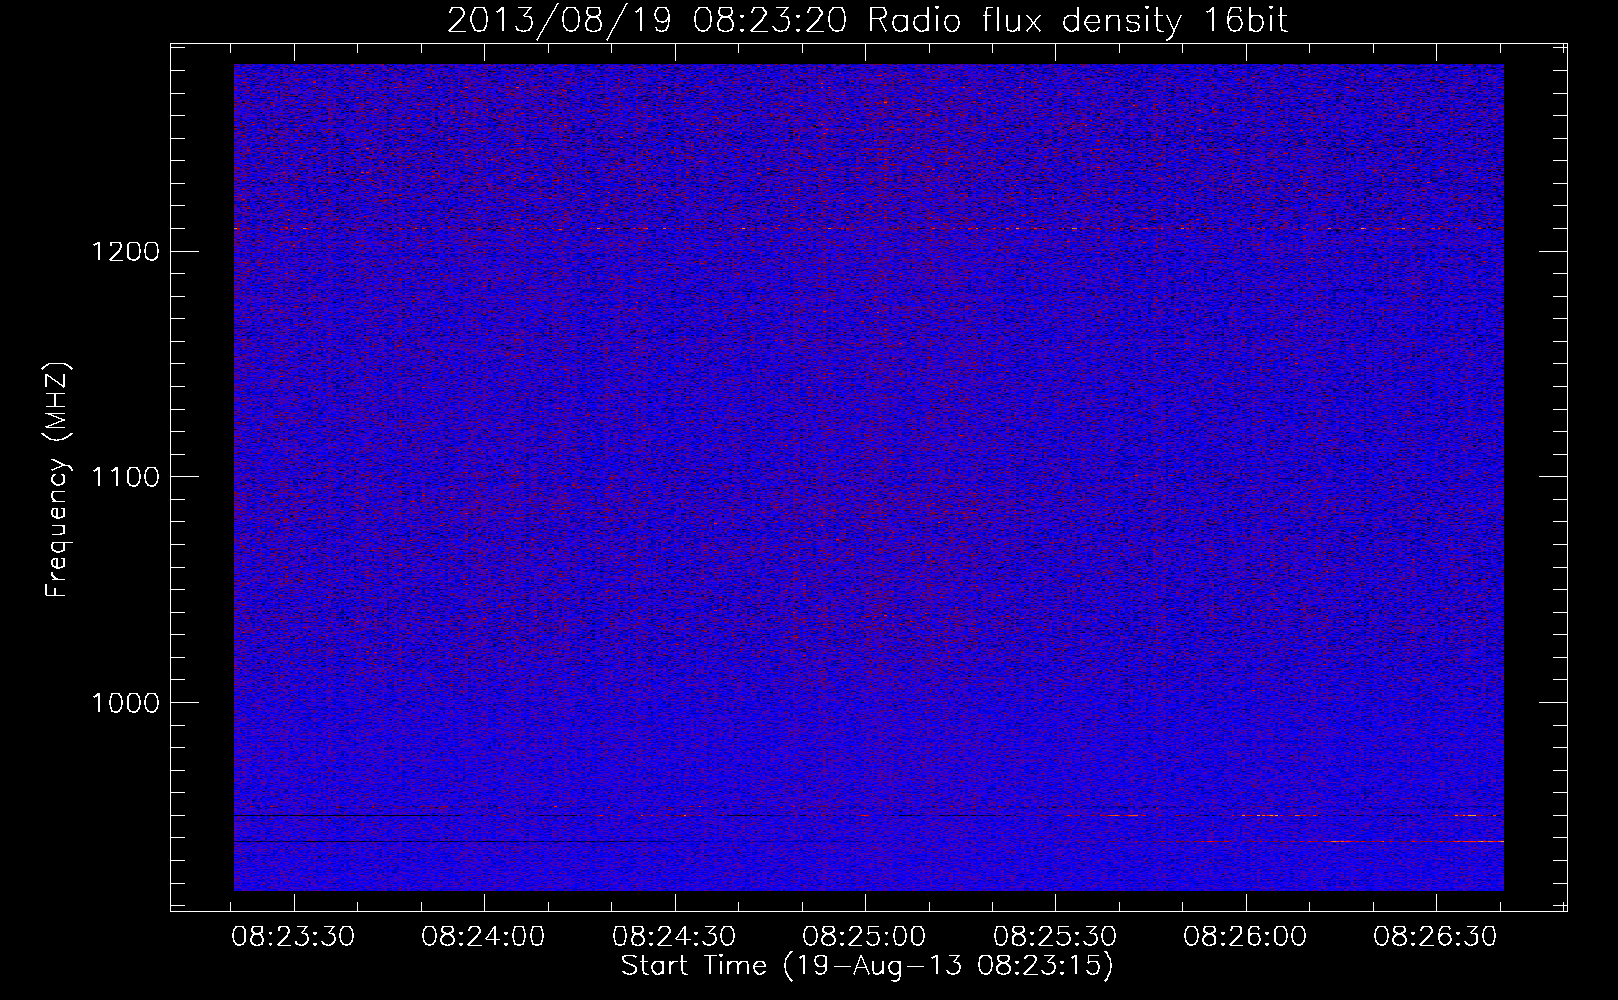1618x1000 pixels.
Task: Click the 1100 frequency tick label
Action: pyautogui.click(x=125, y=477)
